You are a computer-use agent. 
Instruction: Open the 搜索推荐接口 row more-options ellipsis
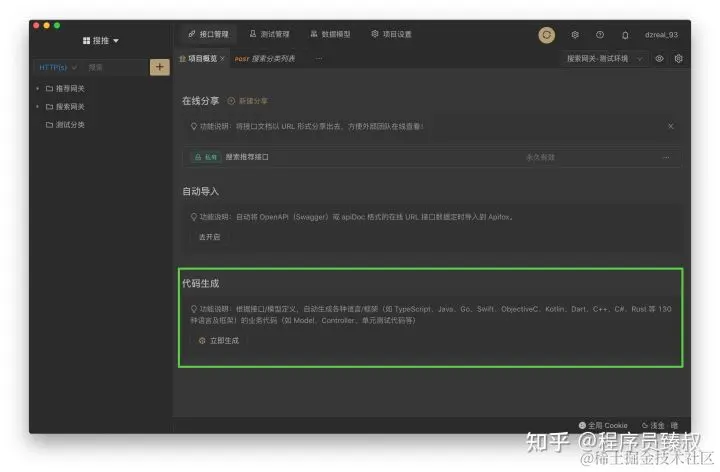[666, 157]
